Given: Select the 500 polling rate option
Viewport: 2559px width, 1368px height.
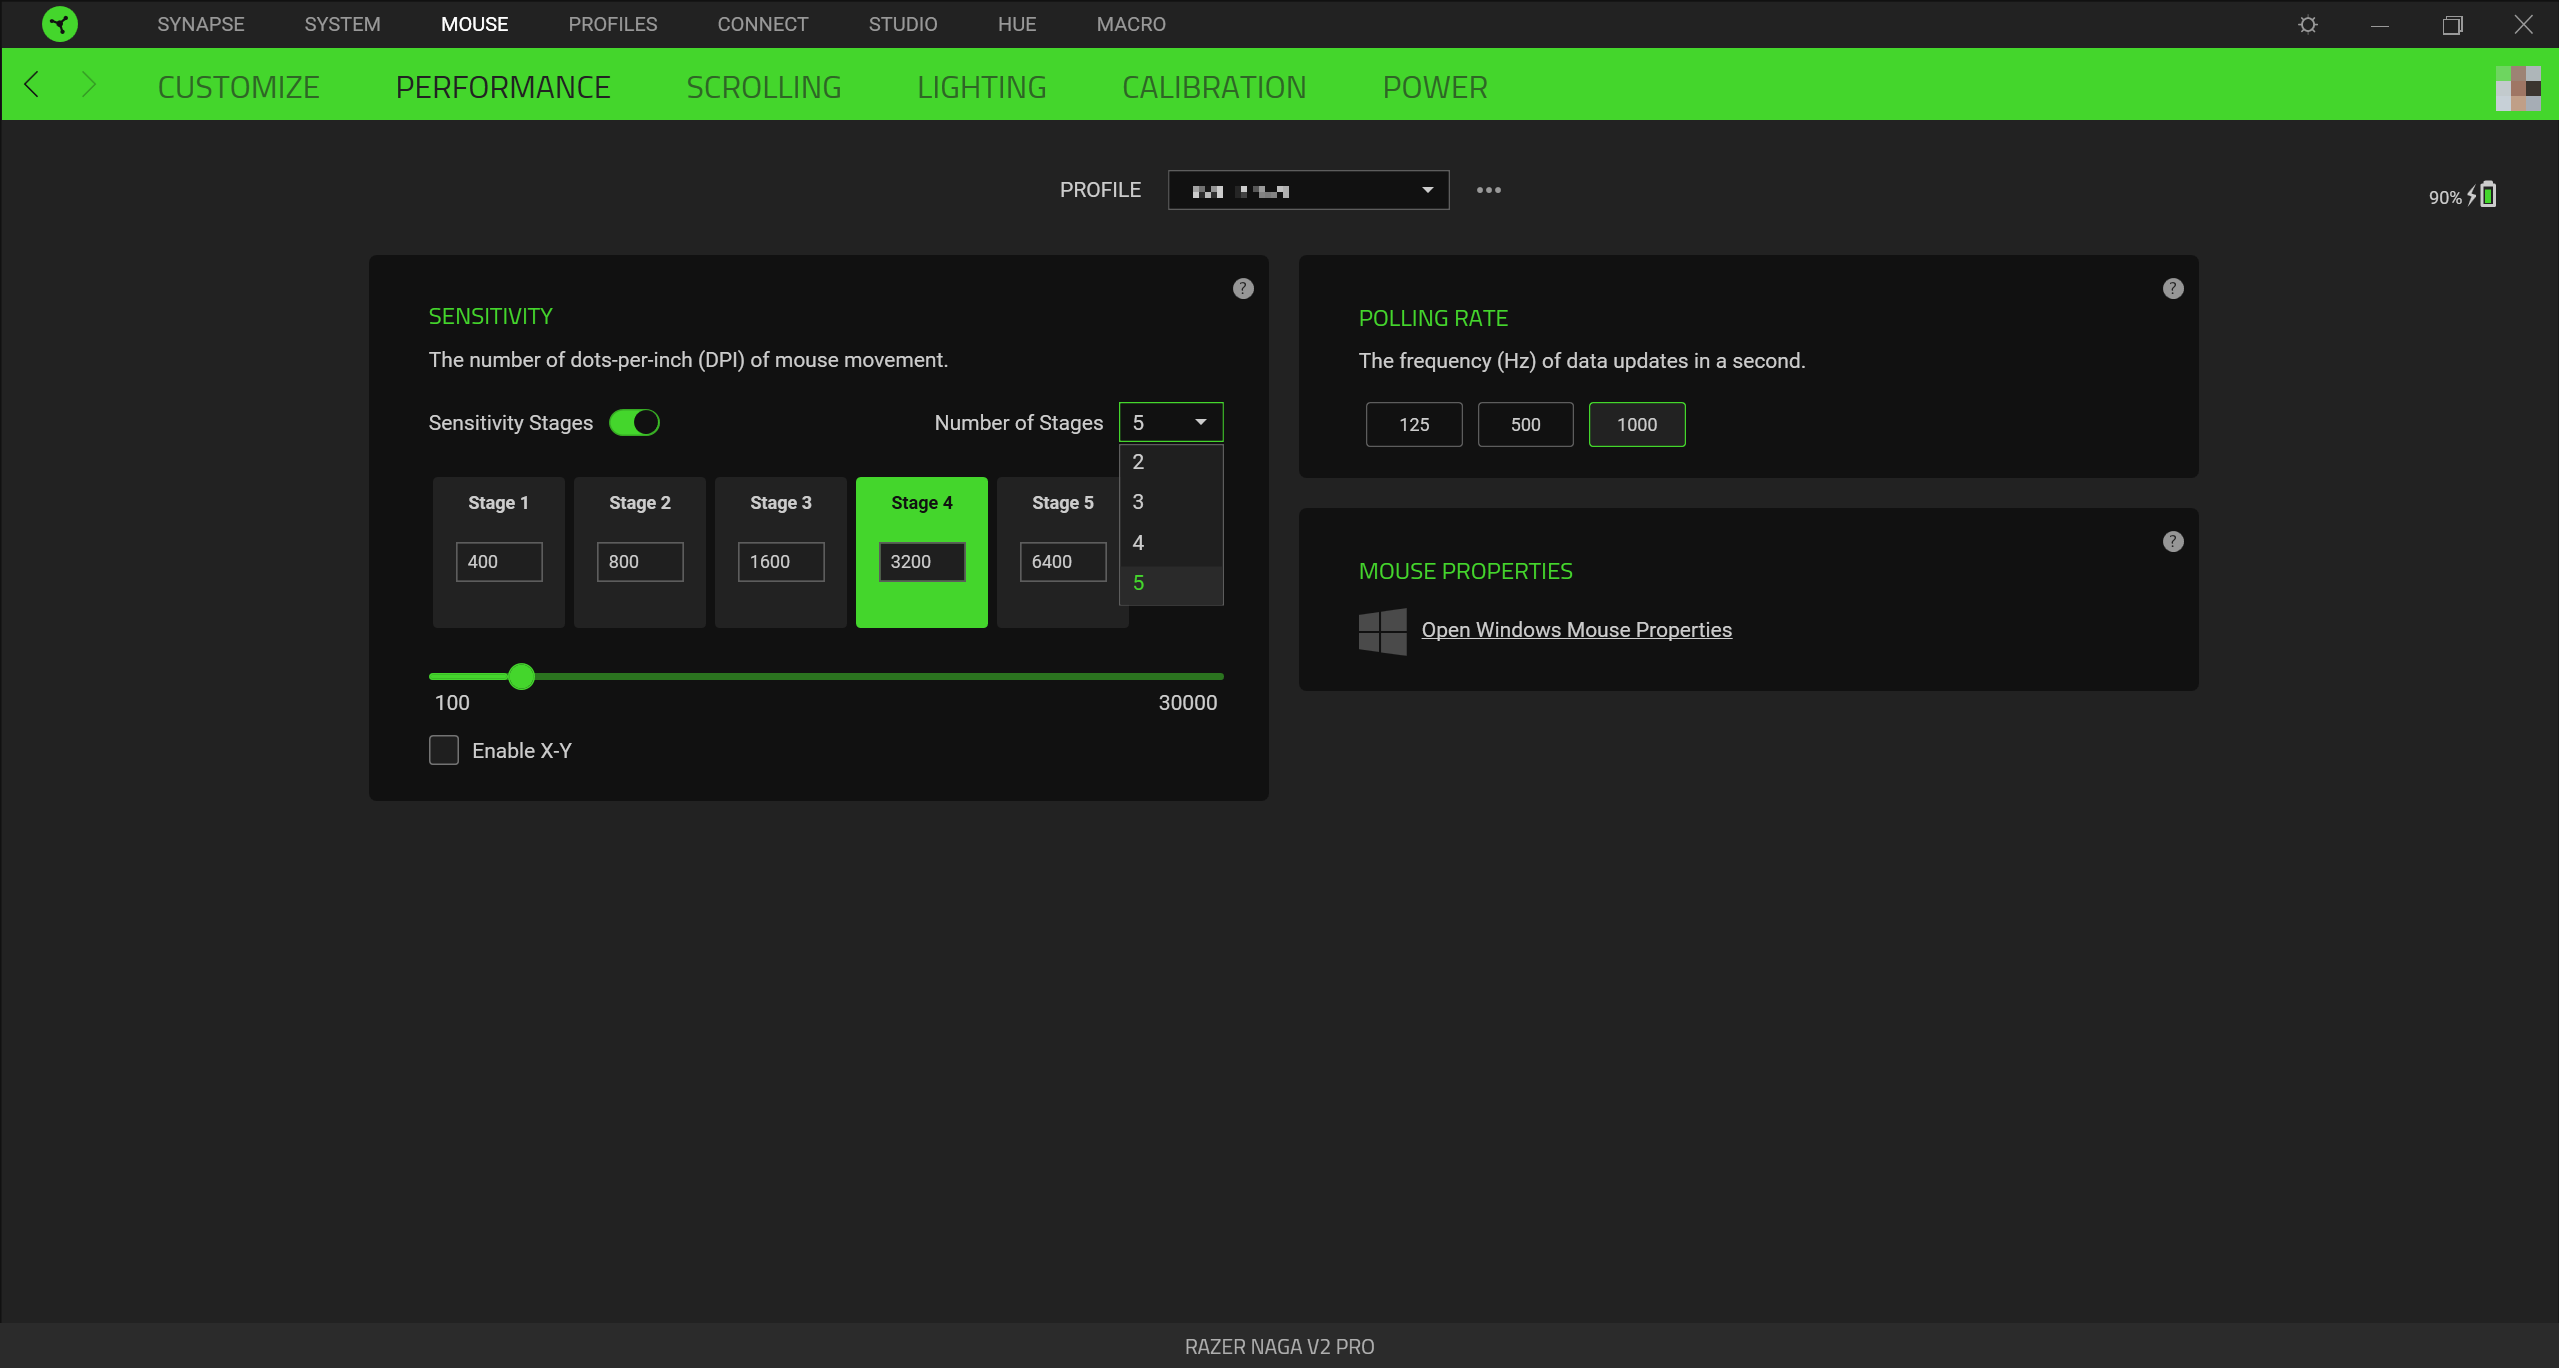Looking at the screenshot, I should click(x=1524, y=425).
